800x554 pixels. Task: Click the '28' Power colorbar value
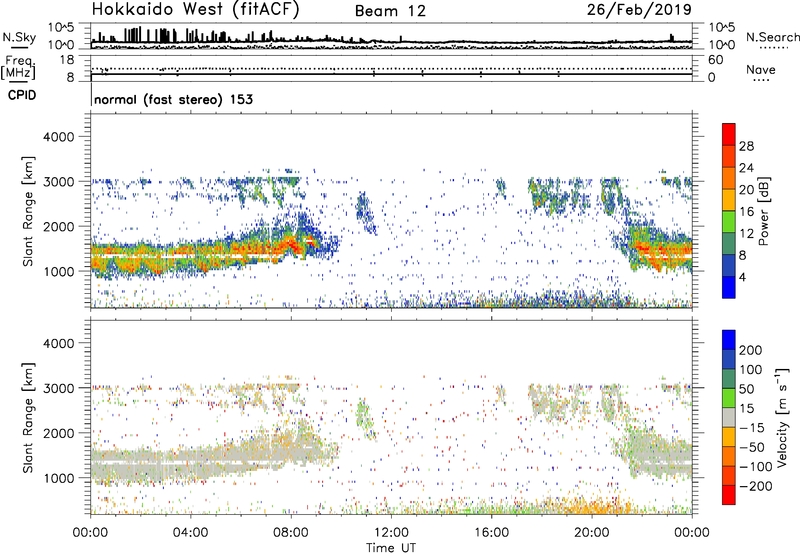pyautogui.click(x=746, y=146)
